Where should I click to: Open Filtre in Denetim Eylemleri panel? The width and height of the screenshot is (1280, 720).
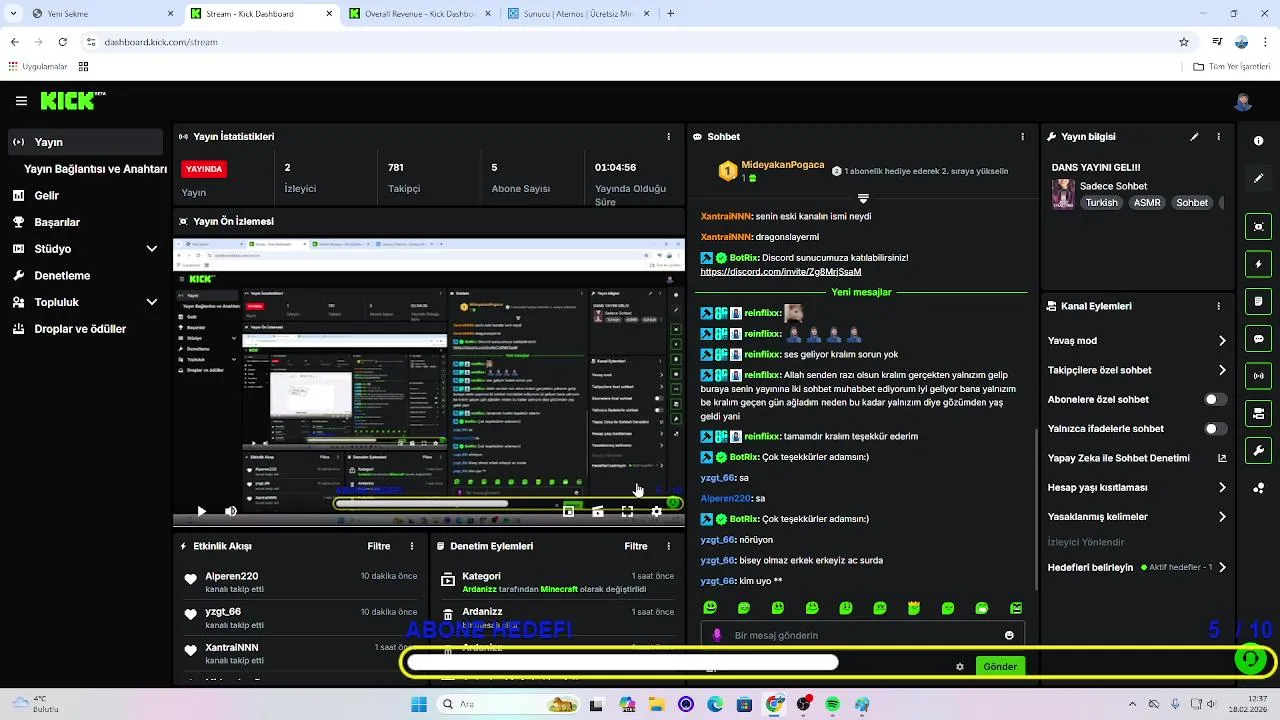[636, 546]
